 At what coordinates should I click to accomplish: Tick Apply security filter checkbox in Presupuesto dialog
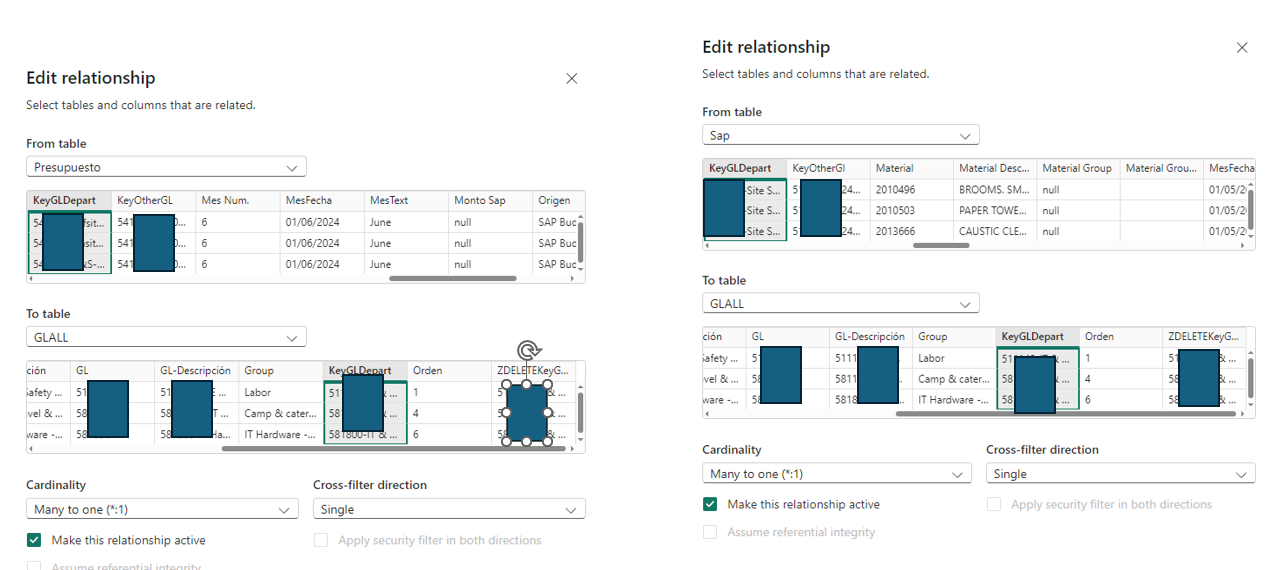[x=321, y=540]
